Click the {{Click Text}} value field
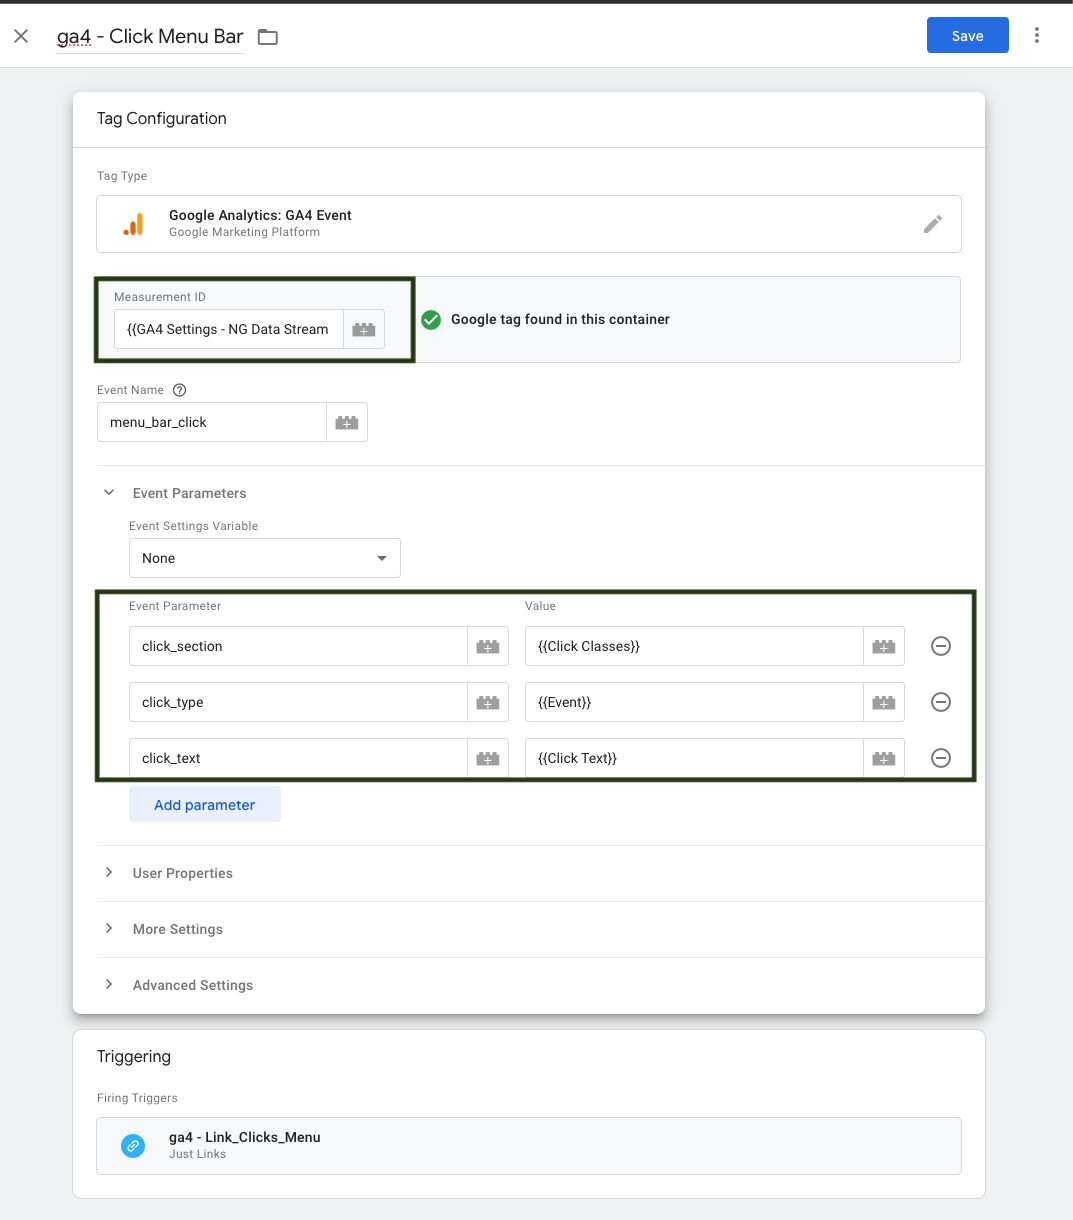Screen dimensions: 1073x1220 tap(694, 758)
